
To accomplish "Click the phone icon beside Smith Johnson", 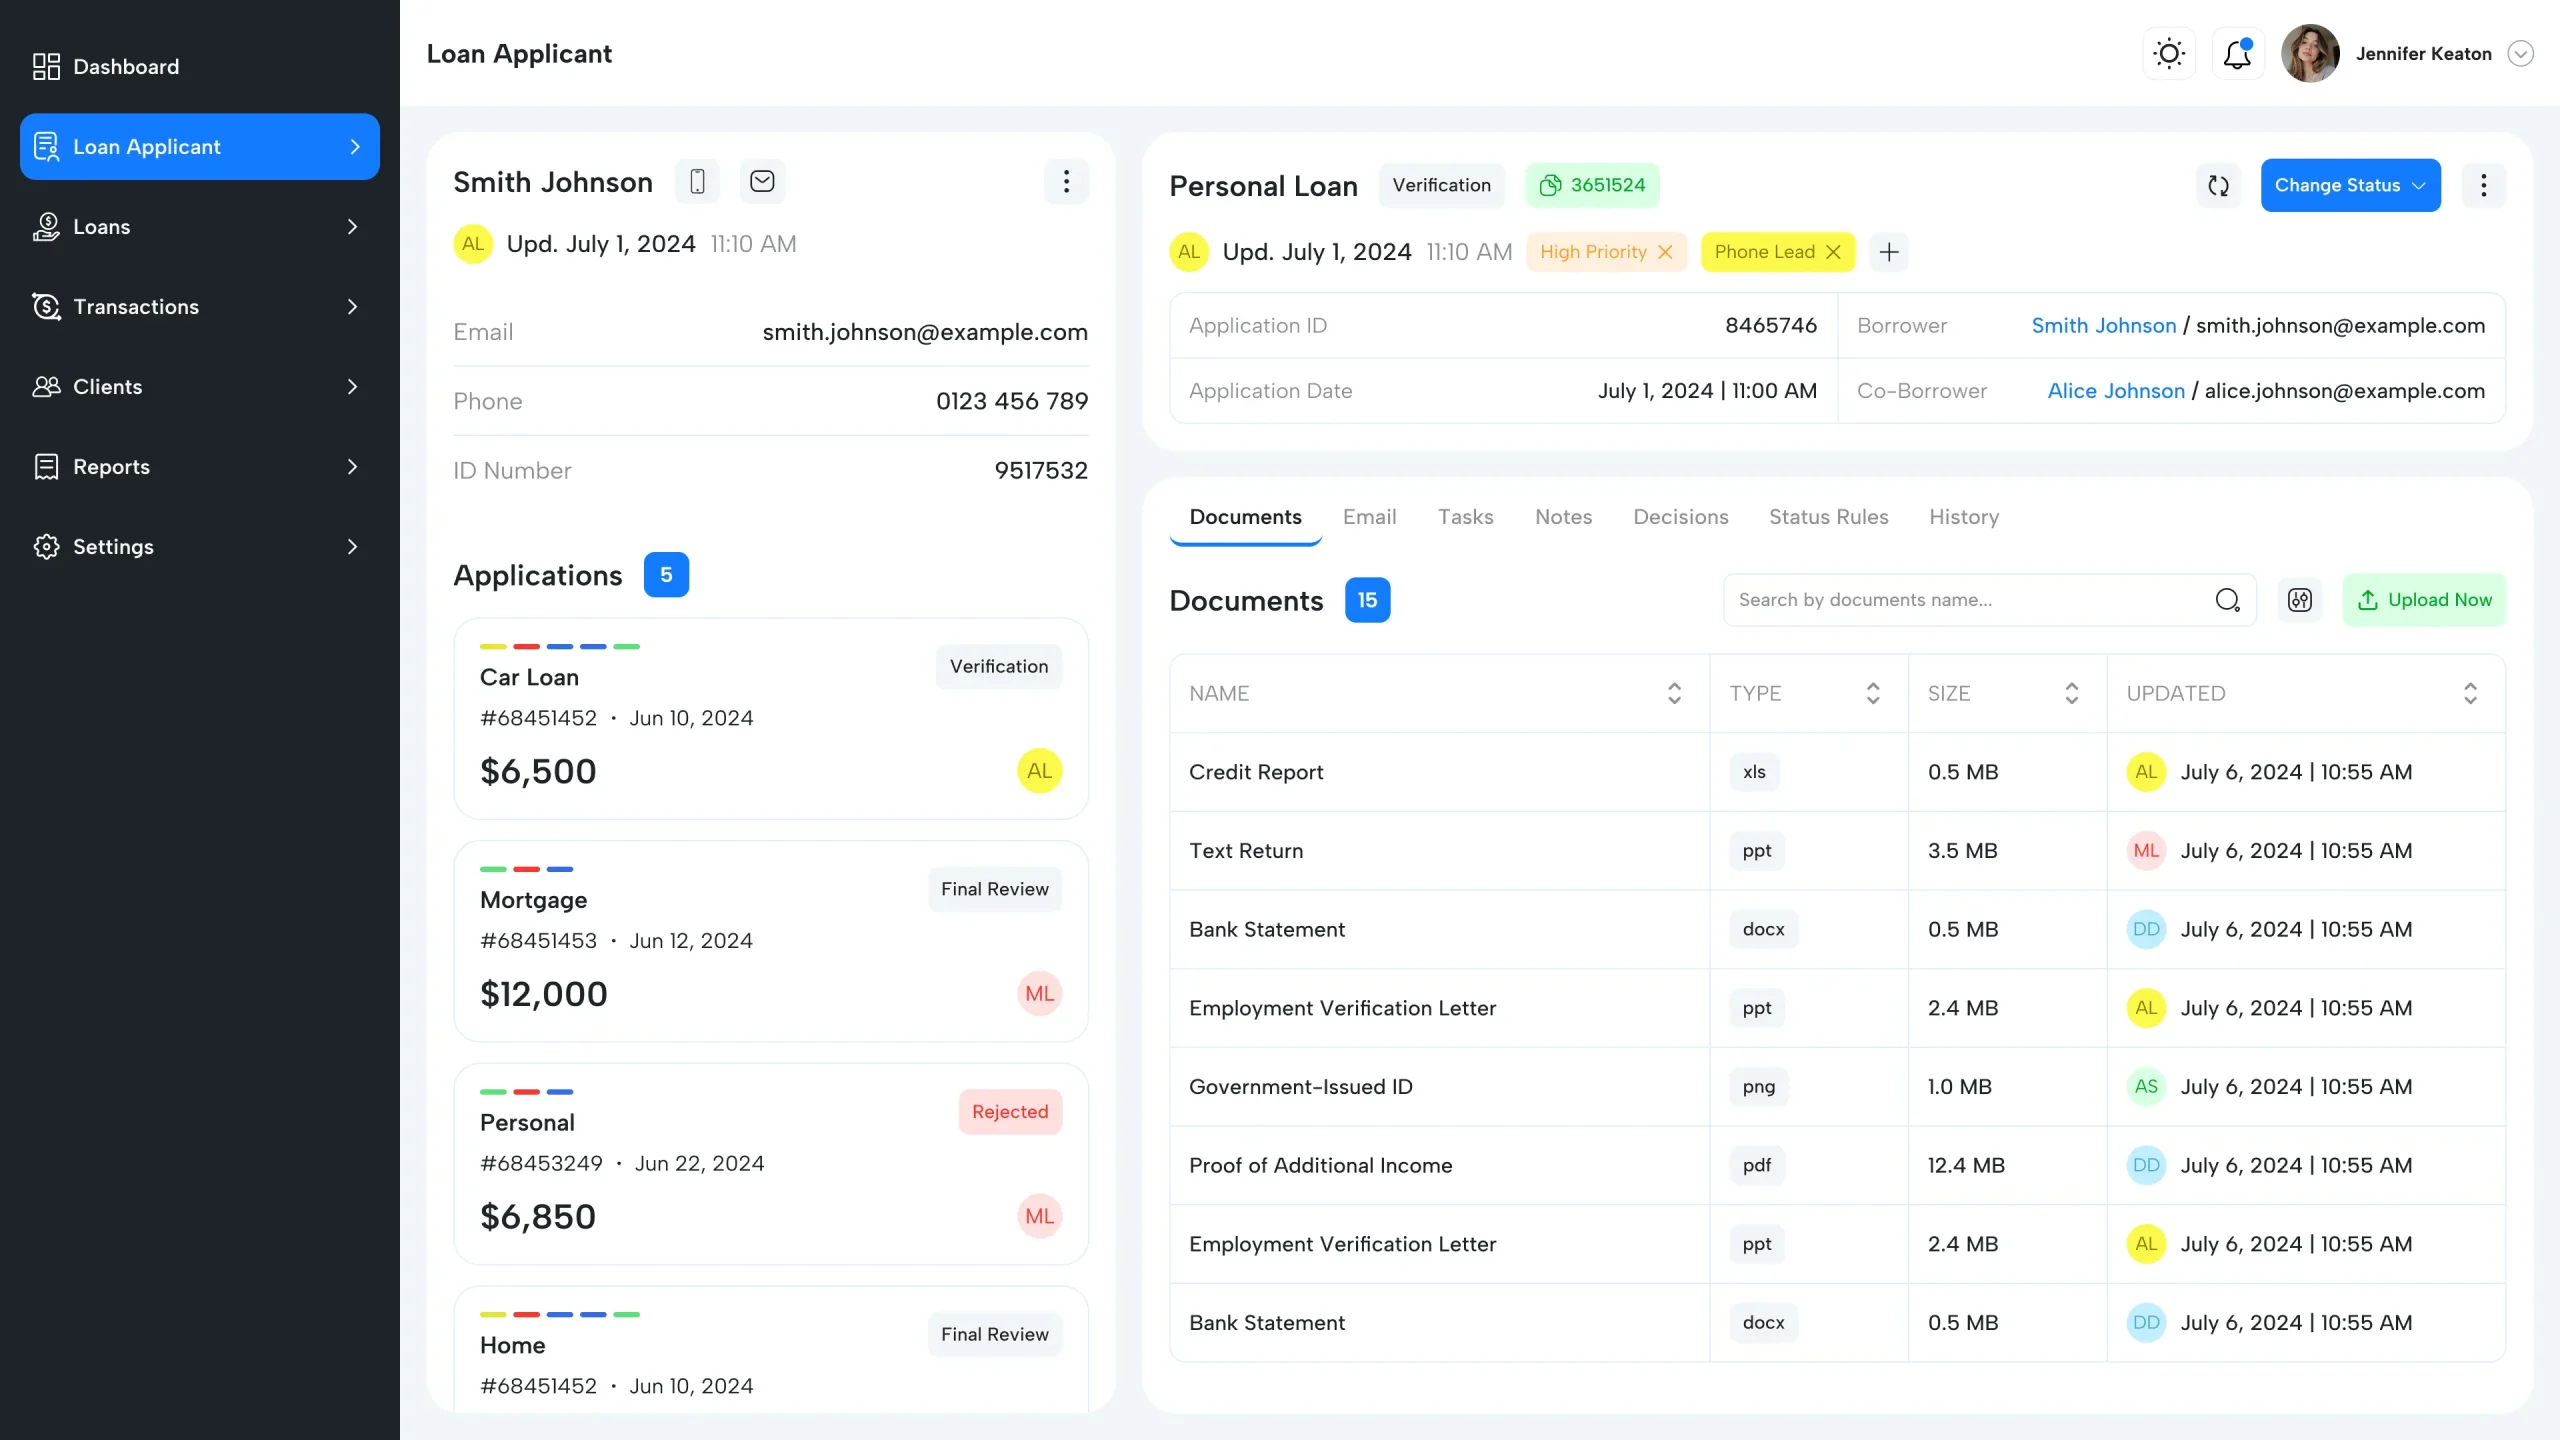I will click(x=697, y=181).
